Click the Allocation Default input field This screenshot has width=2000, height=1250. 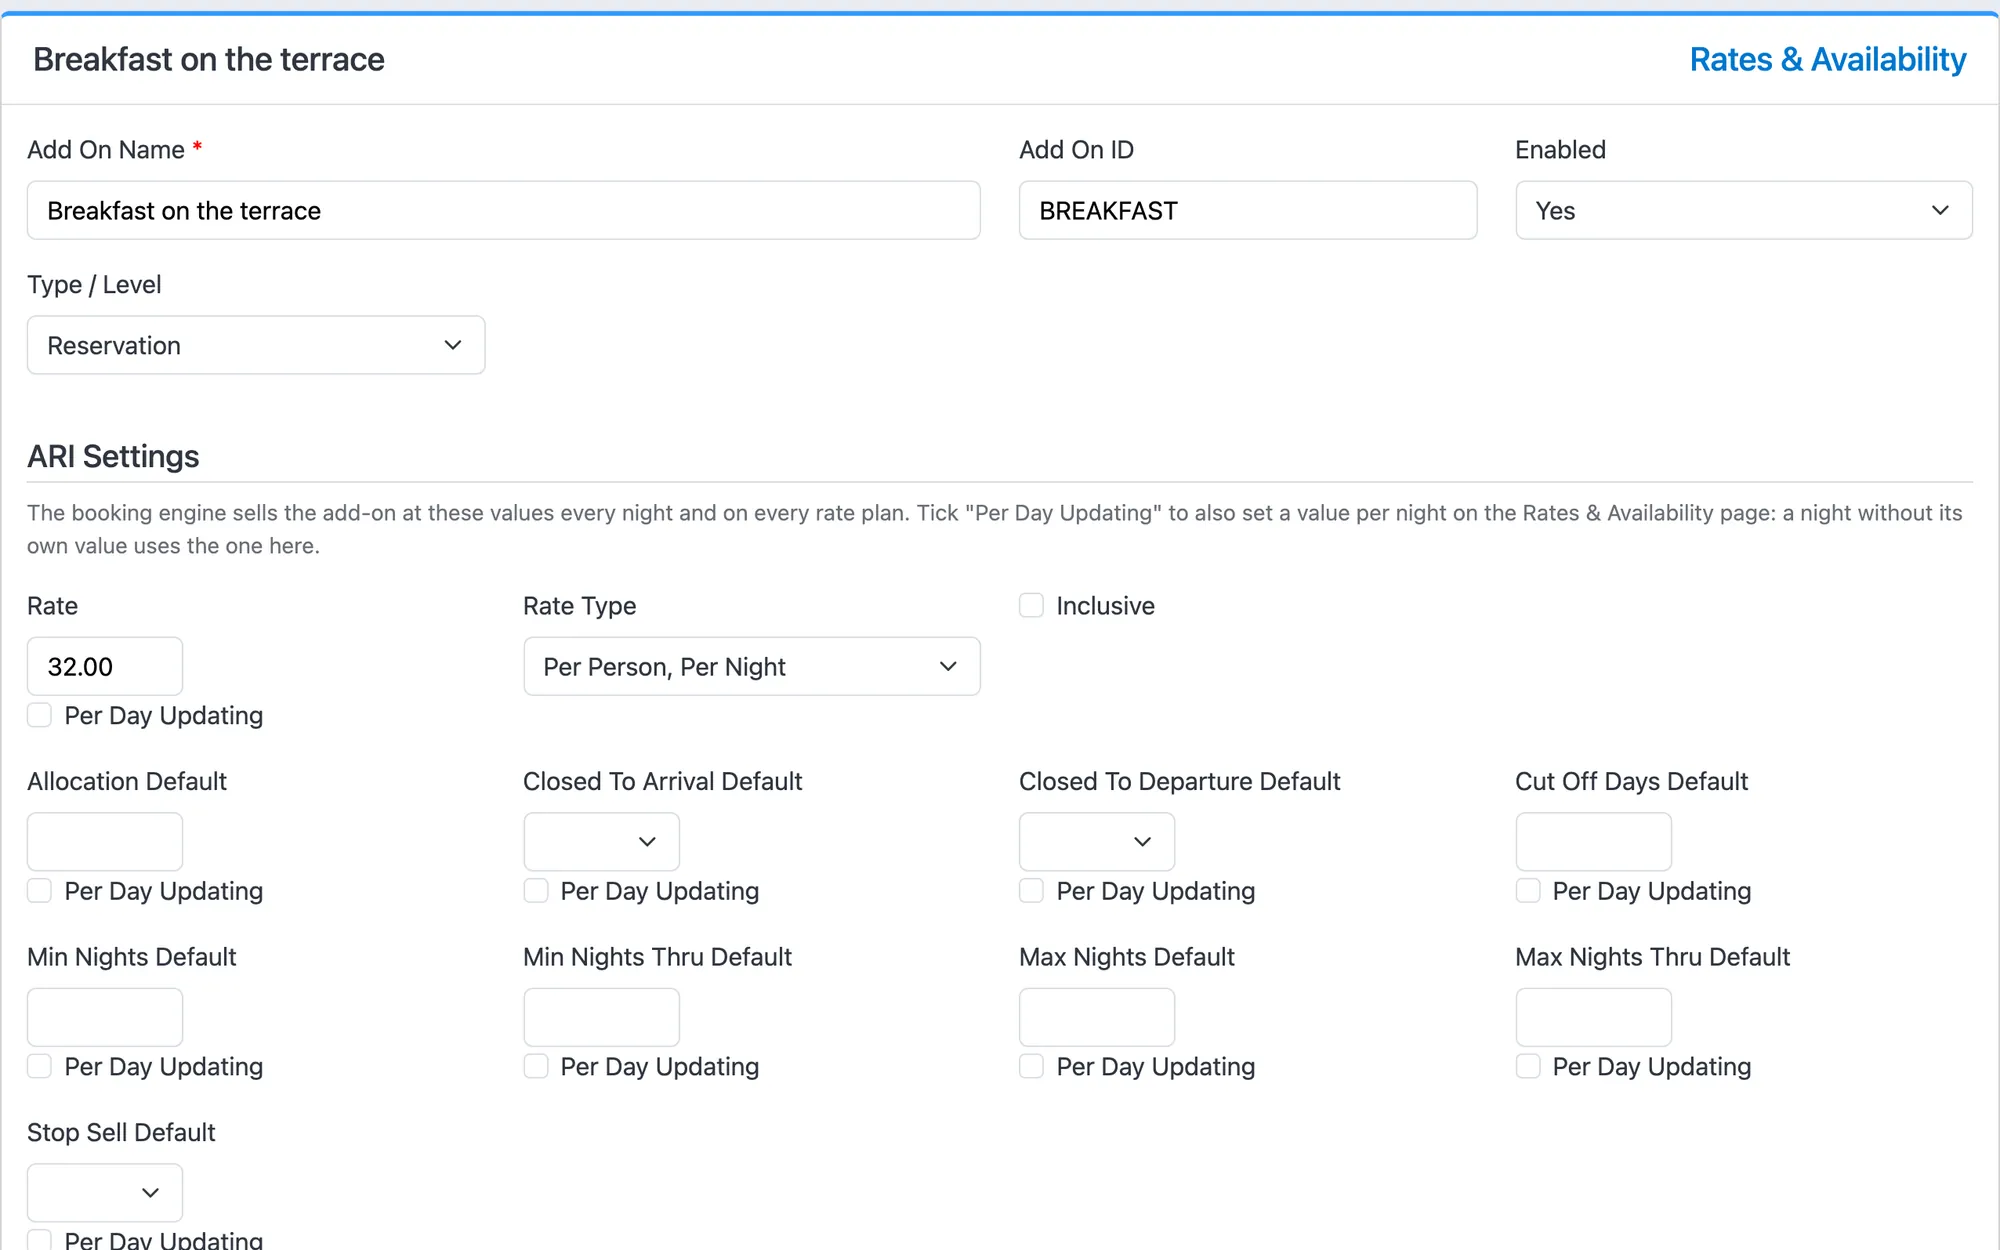[105, 841]
